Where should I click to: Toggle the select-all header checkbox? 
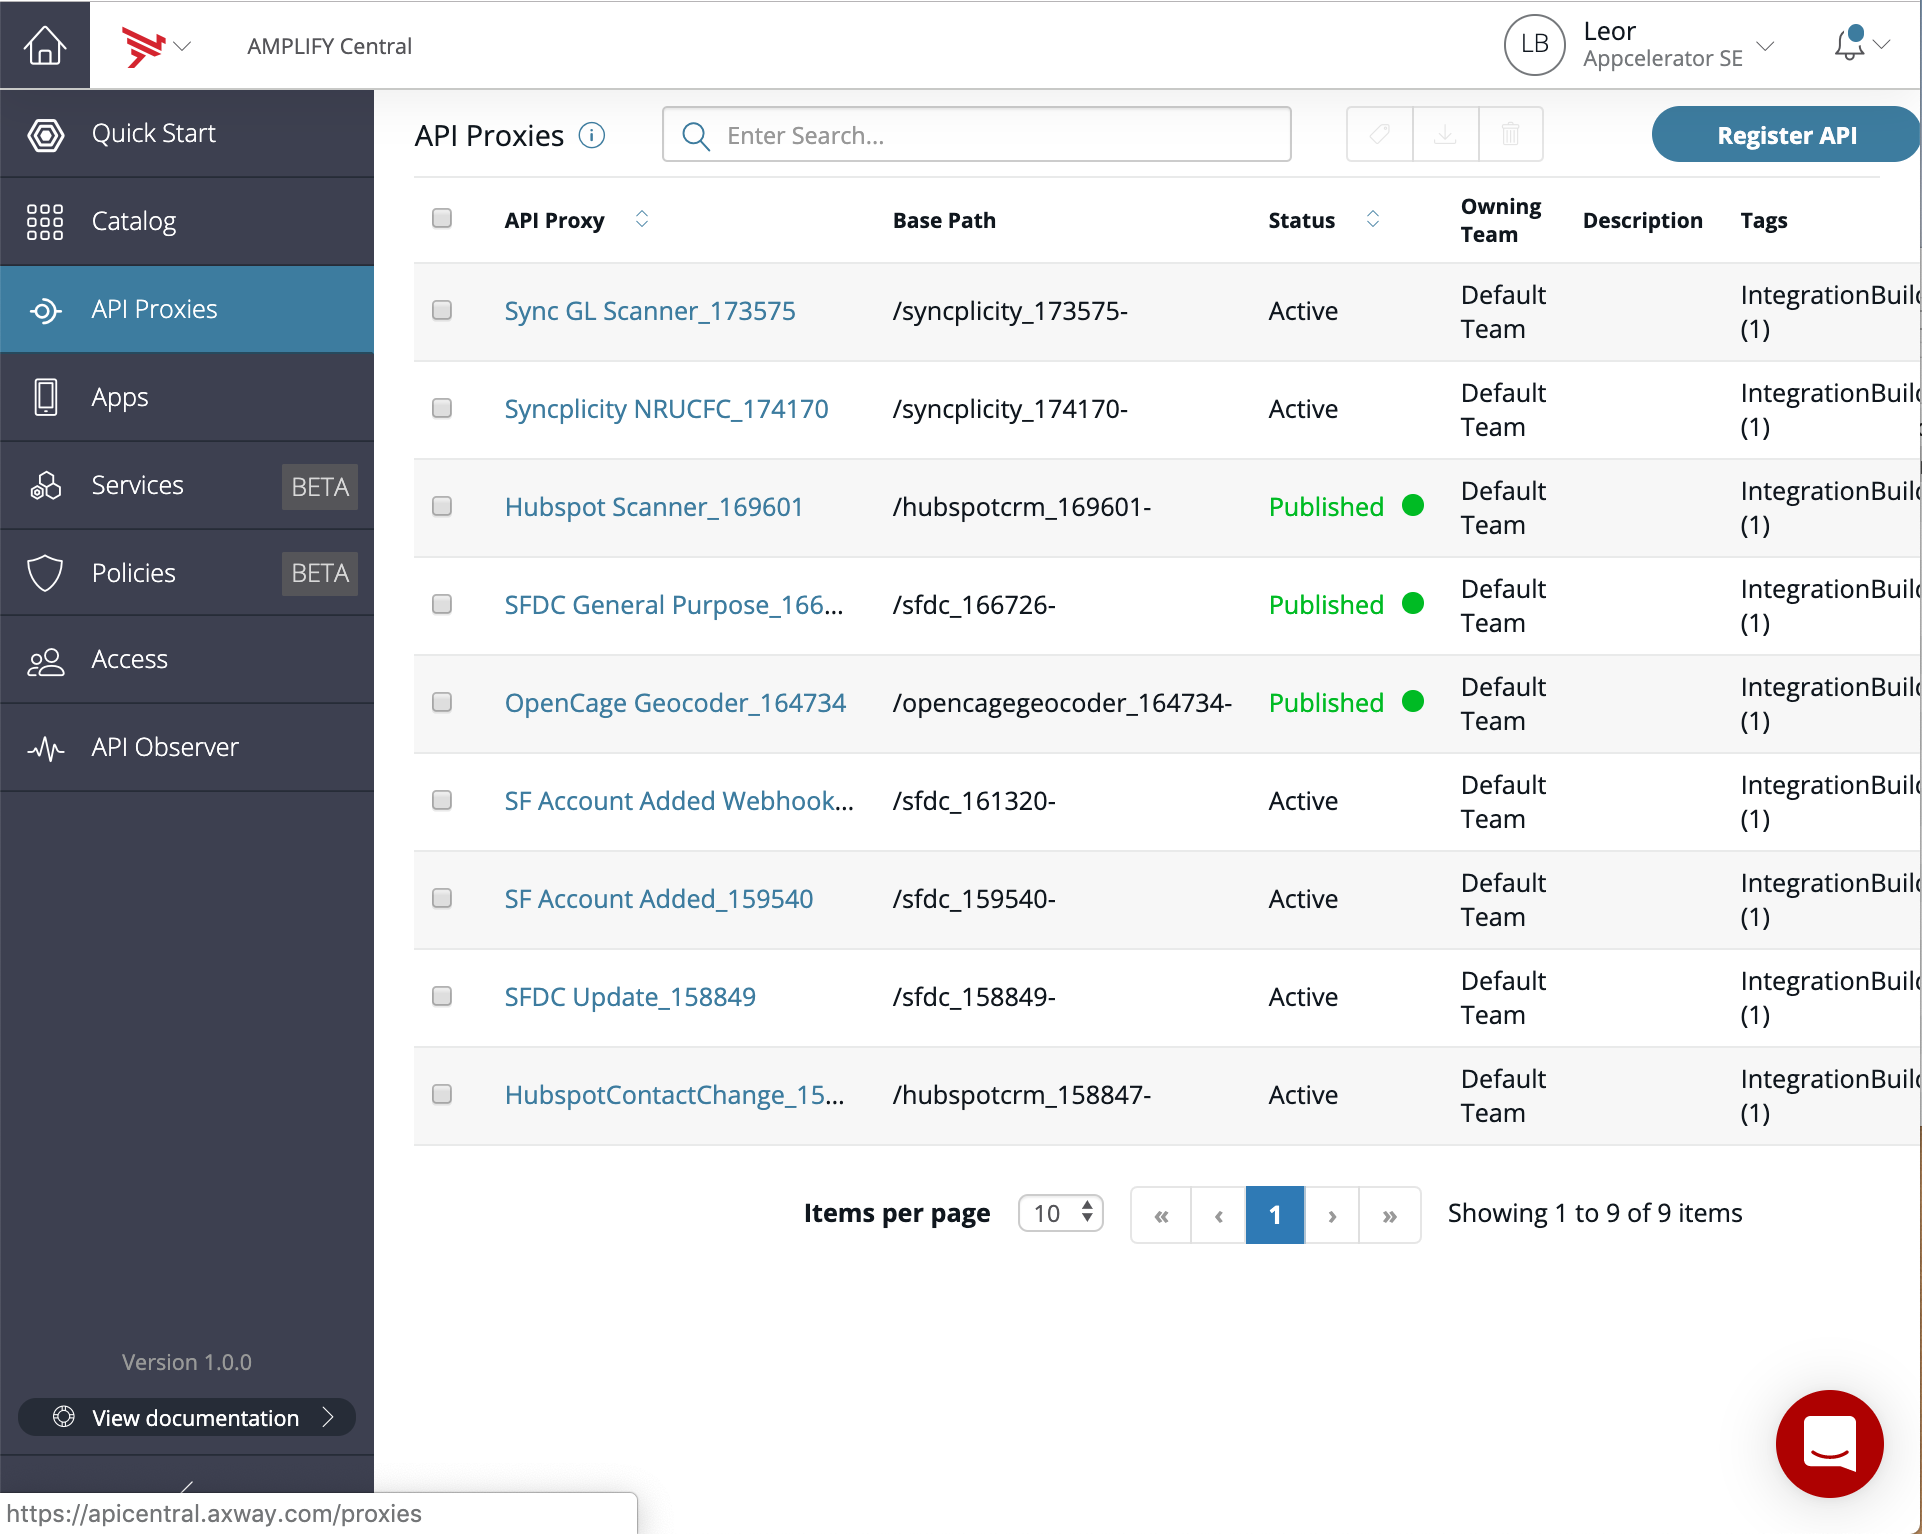tap(442, 218)
